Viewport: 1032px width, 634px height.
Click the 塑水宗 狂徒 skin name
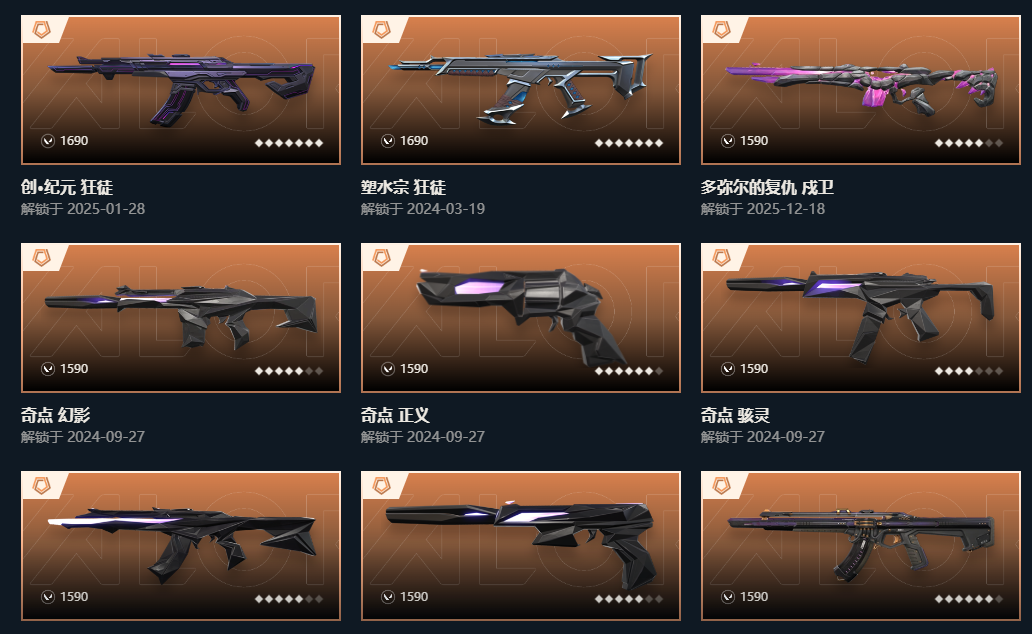(403, 188)
